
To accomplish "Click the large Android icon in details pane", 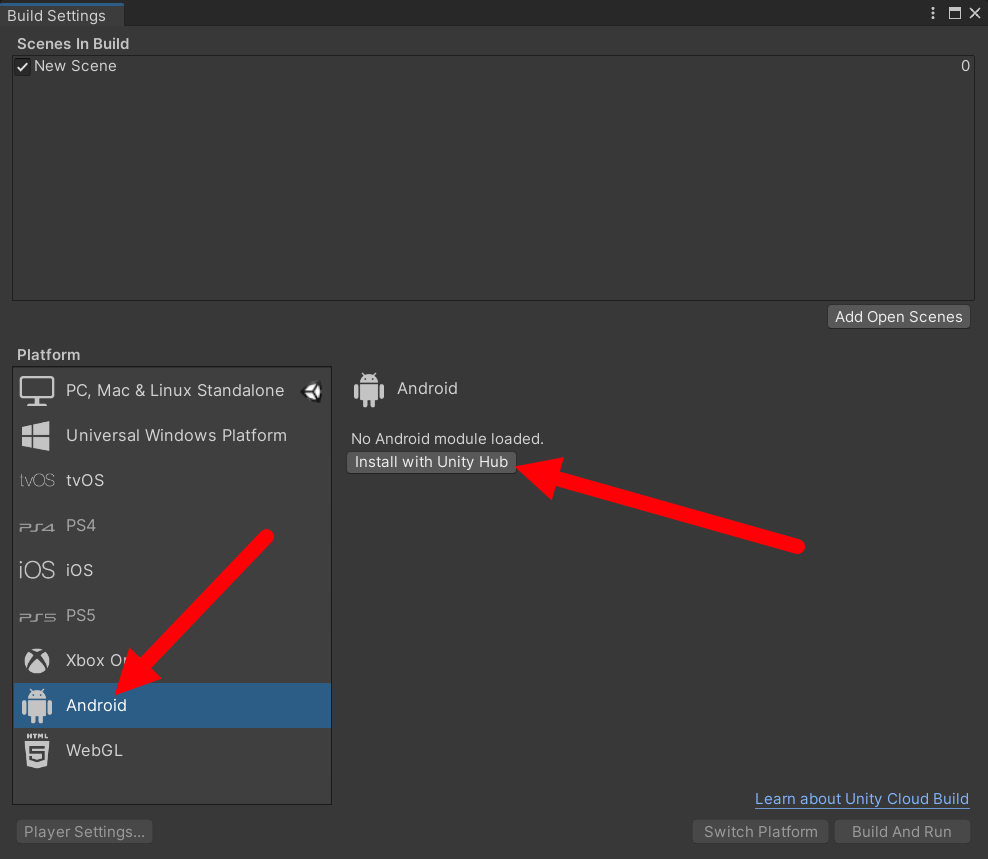I will (x=369, y=389).
